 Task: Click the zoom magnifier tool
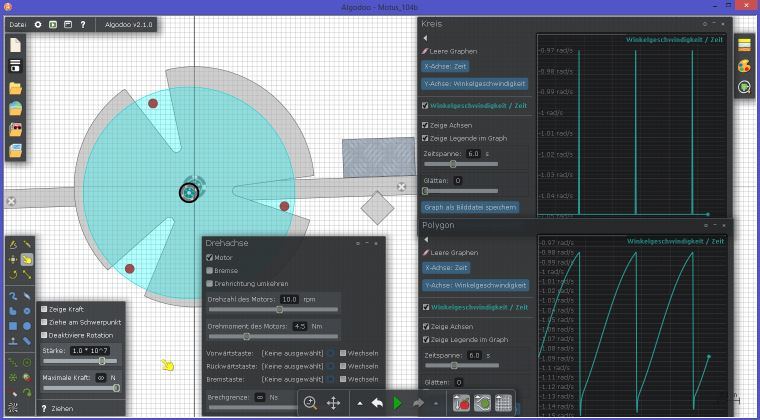310,403
